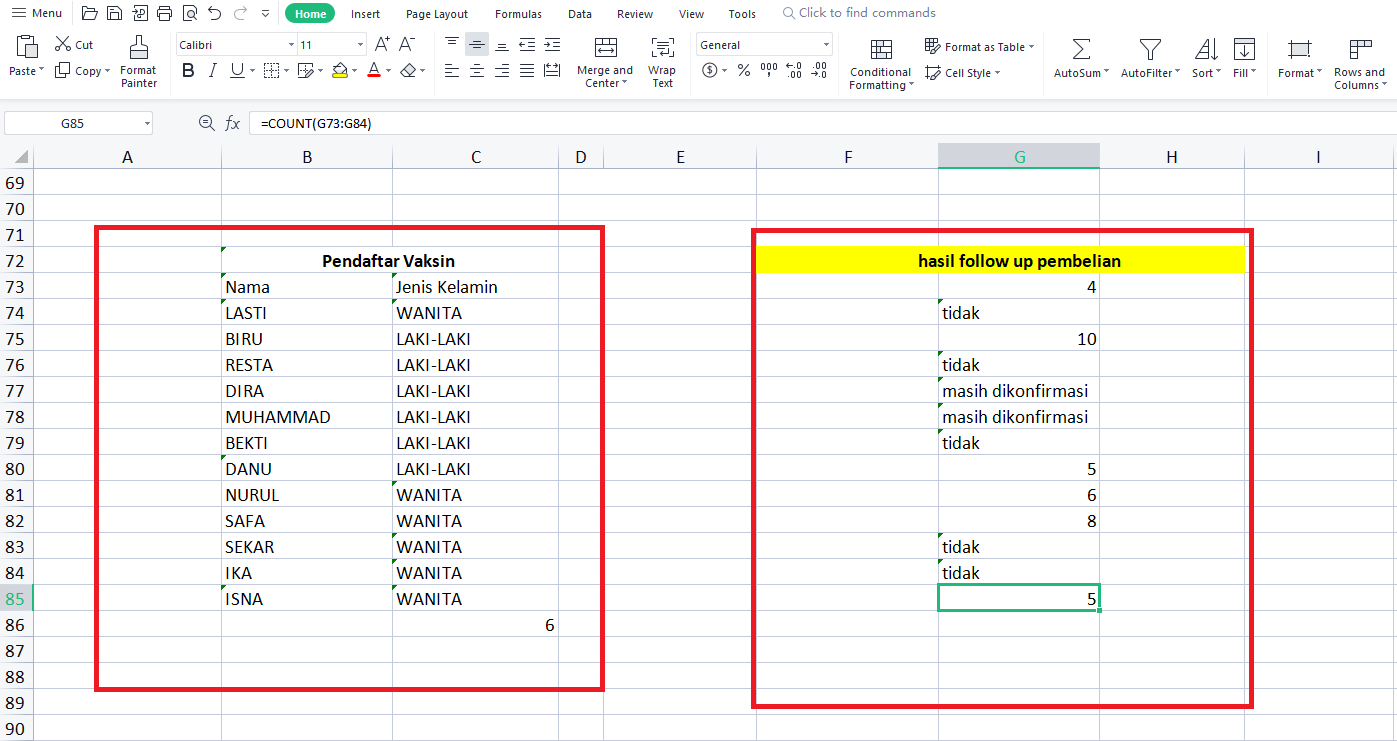Click the Conditional Formatting button
The height and width of the screenshot is (741, 1397).
(x=880, y=64)
